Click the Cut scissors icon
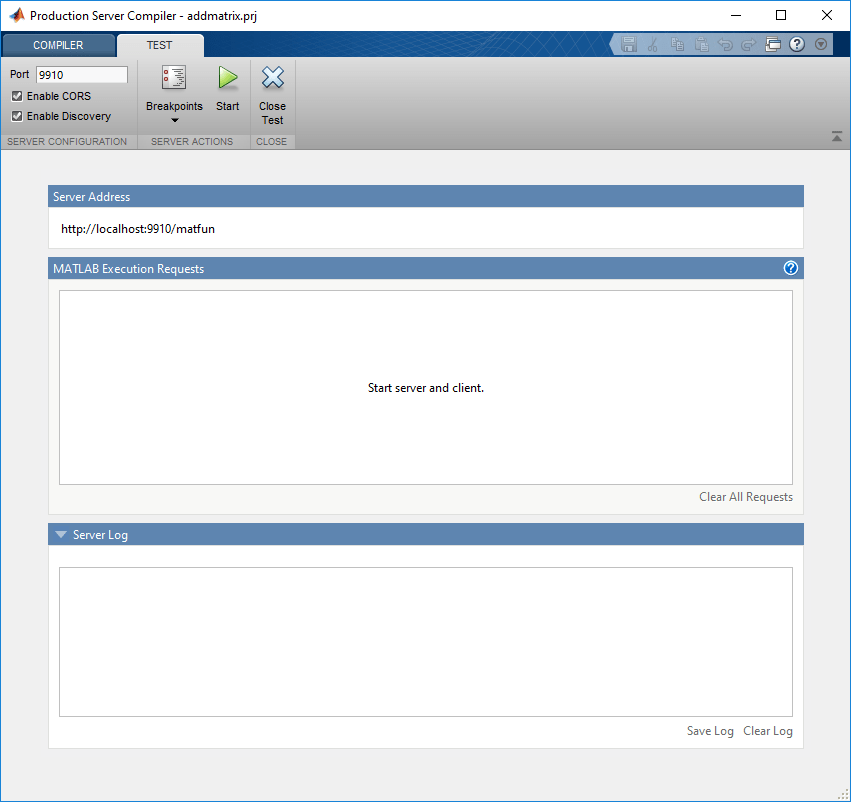Image resolution: width=851 pixels, height=802 pixels. pyautogui.click(x=652, y=44)
